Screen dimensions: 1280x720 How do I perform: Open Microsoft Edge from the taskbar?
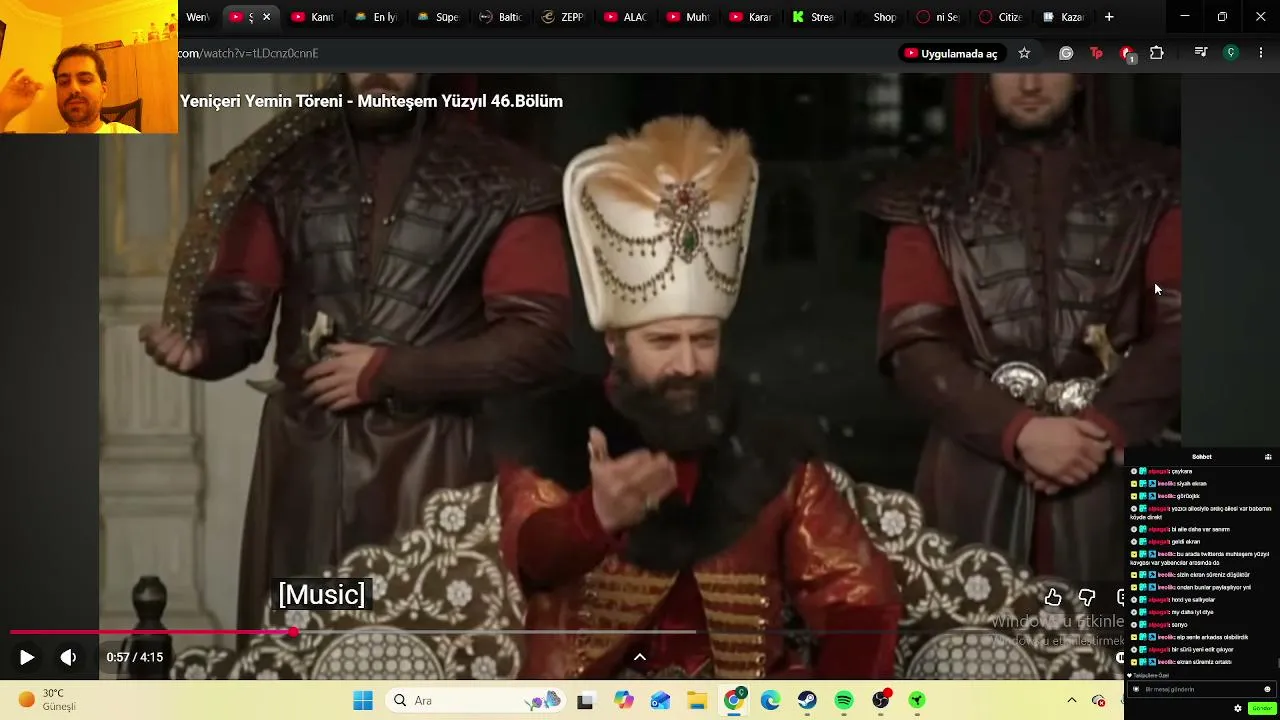pyautogui.click(x=770, y=700)
